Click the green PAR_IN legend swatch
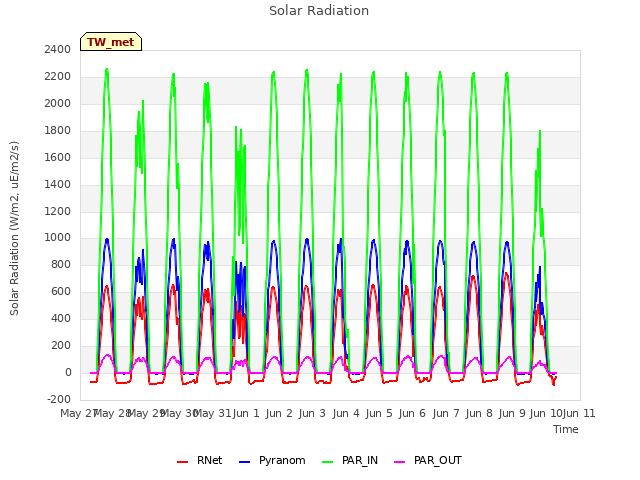The image size is (640, 480). (x=328, y=462)
